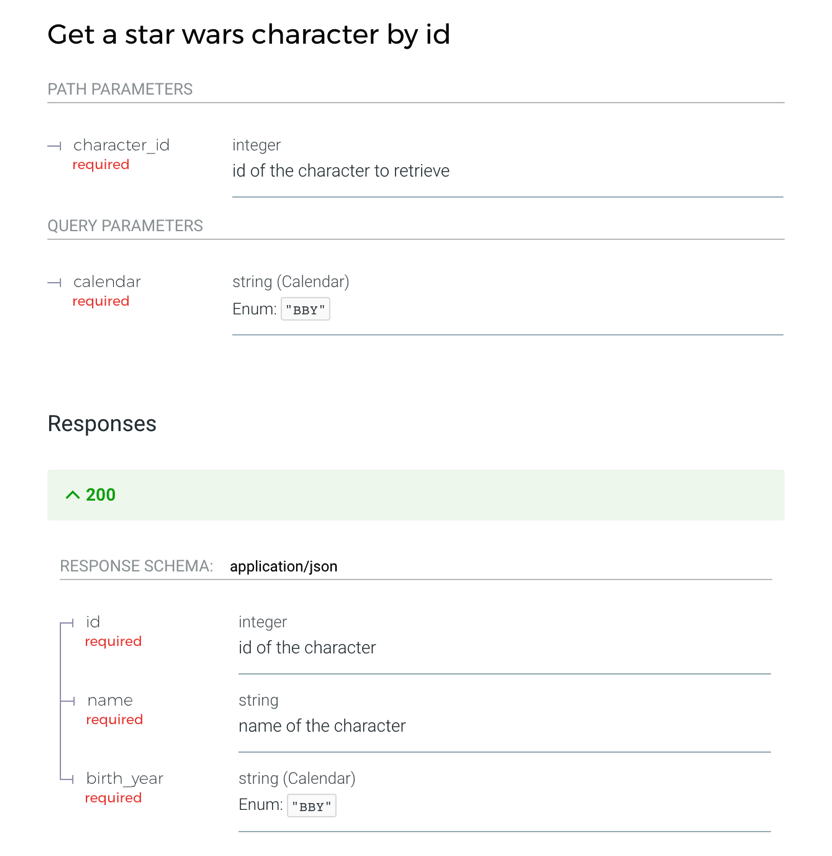832x856 pixels.
Task: Select the Responses section heading
Action: coord(102,424)
